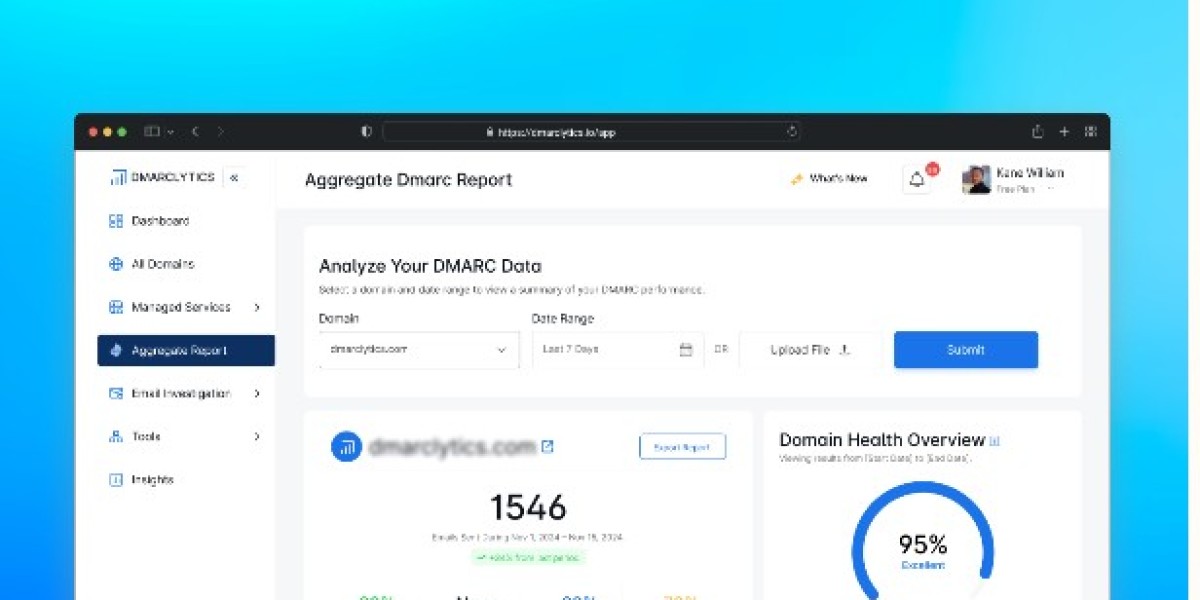The image size is (1200, 600).
Task: Click the info icon beside Domain Health Overview
Action: point(994,440)
